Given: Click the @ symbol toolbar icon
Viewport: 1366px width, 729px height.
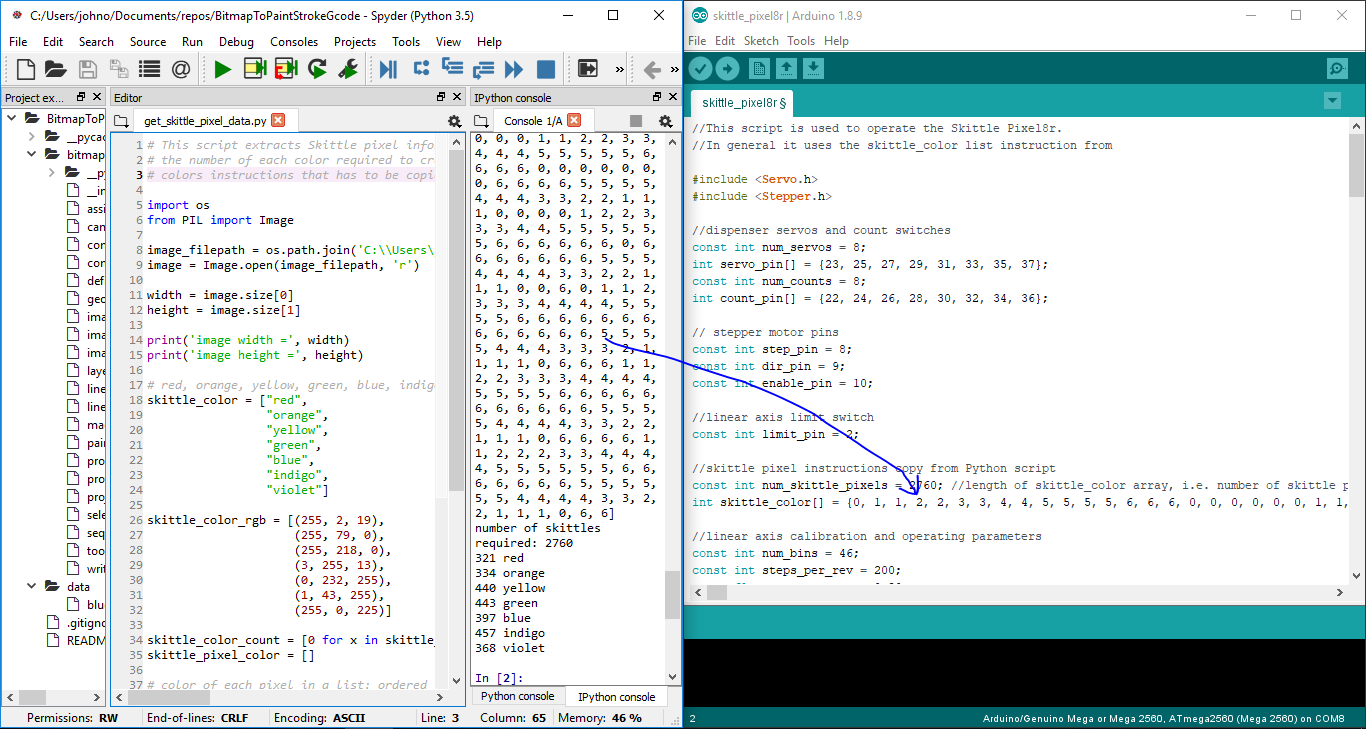Looking at the screenshot, I should (x=180, y=69).
